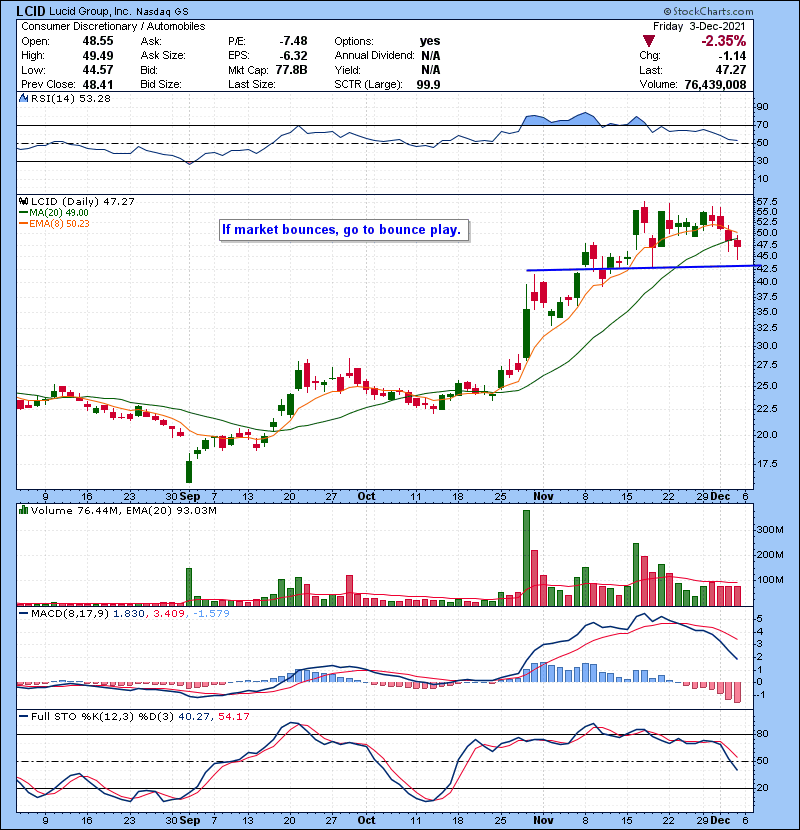This screenshot has width=800, height=830.
Task: Click the EPS value -6.32
Action: point(293,55)
